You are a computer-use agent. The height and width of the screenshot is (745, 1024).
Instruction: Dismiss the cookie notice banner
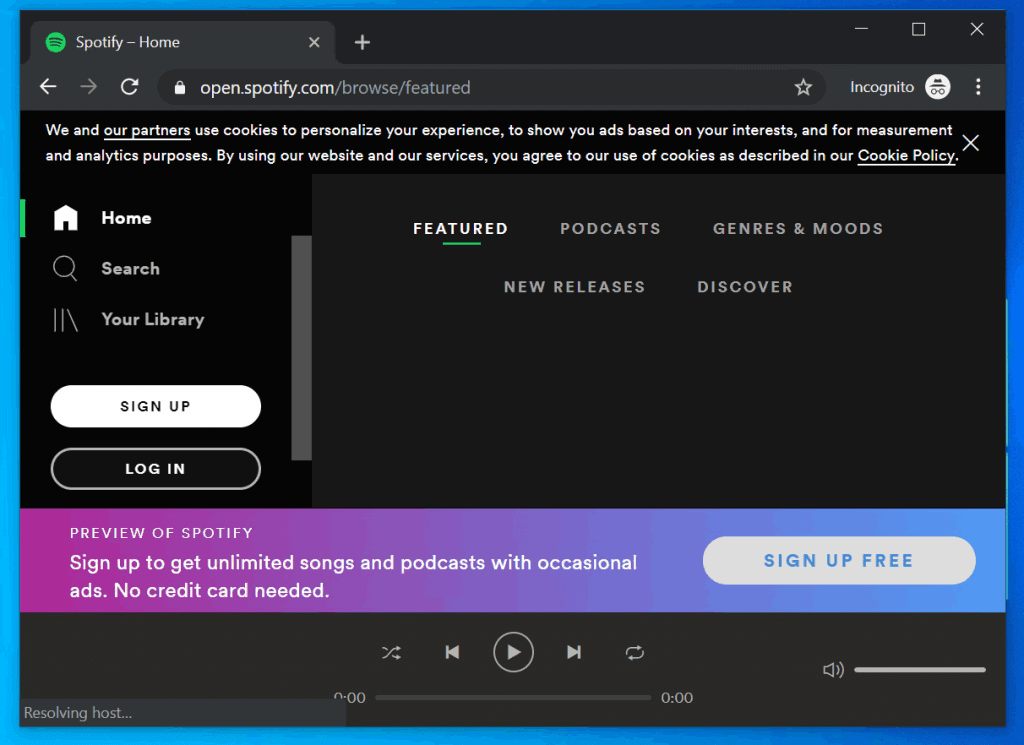[x=970, y=143]
